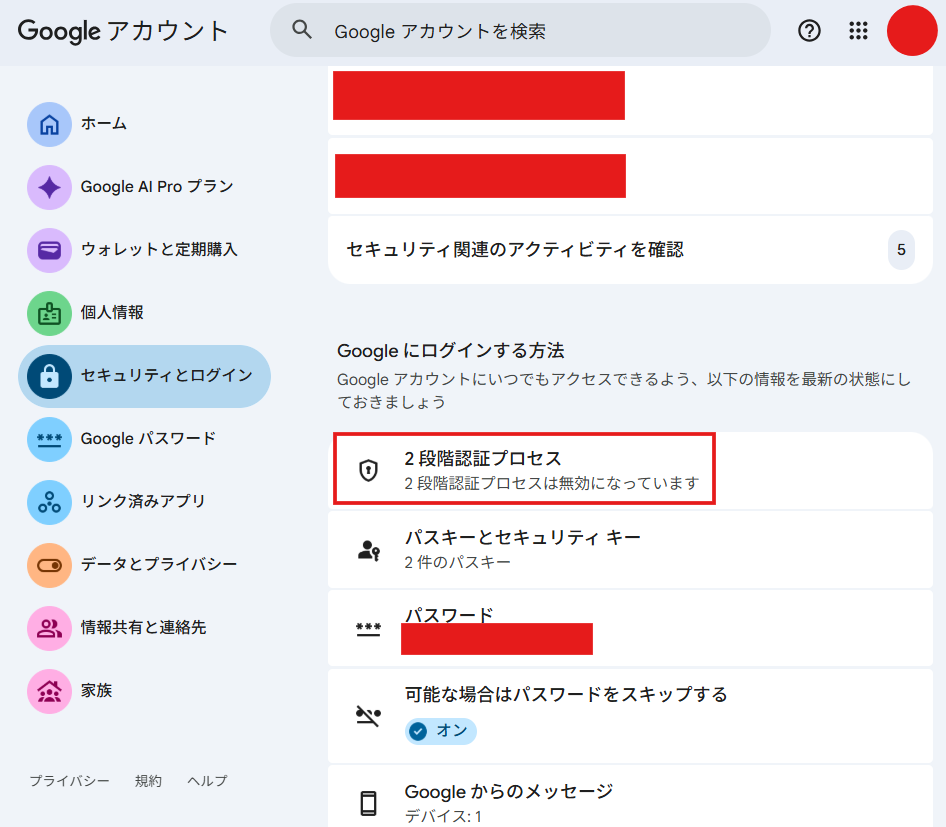
Task: Click the ホーム house icon
Action: pos(49,124)
